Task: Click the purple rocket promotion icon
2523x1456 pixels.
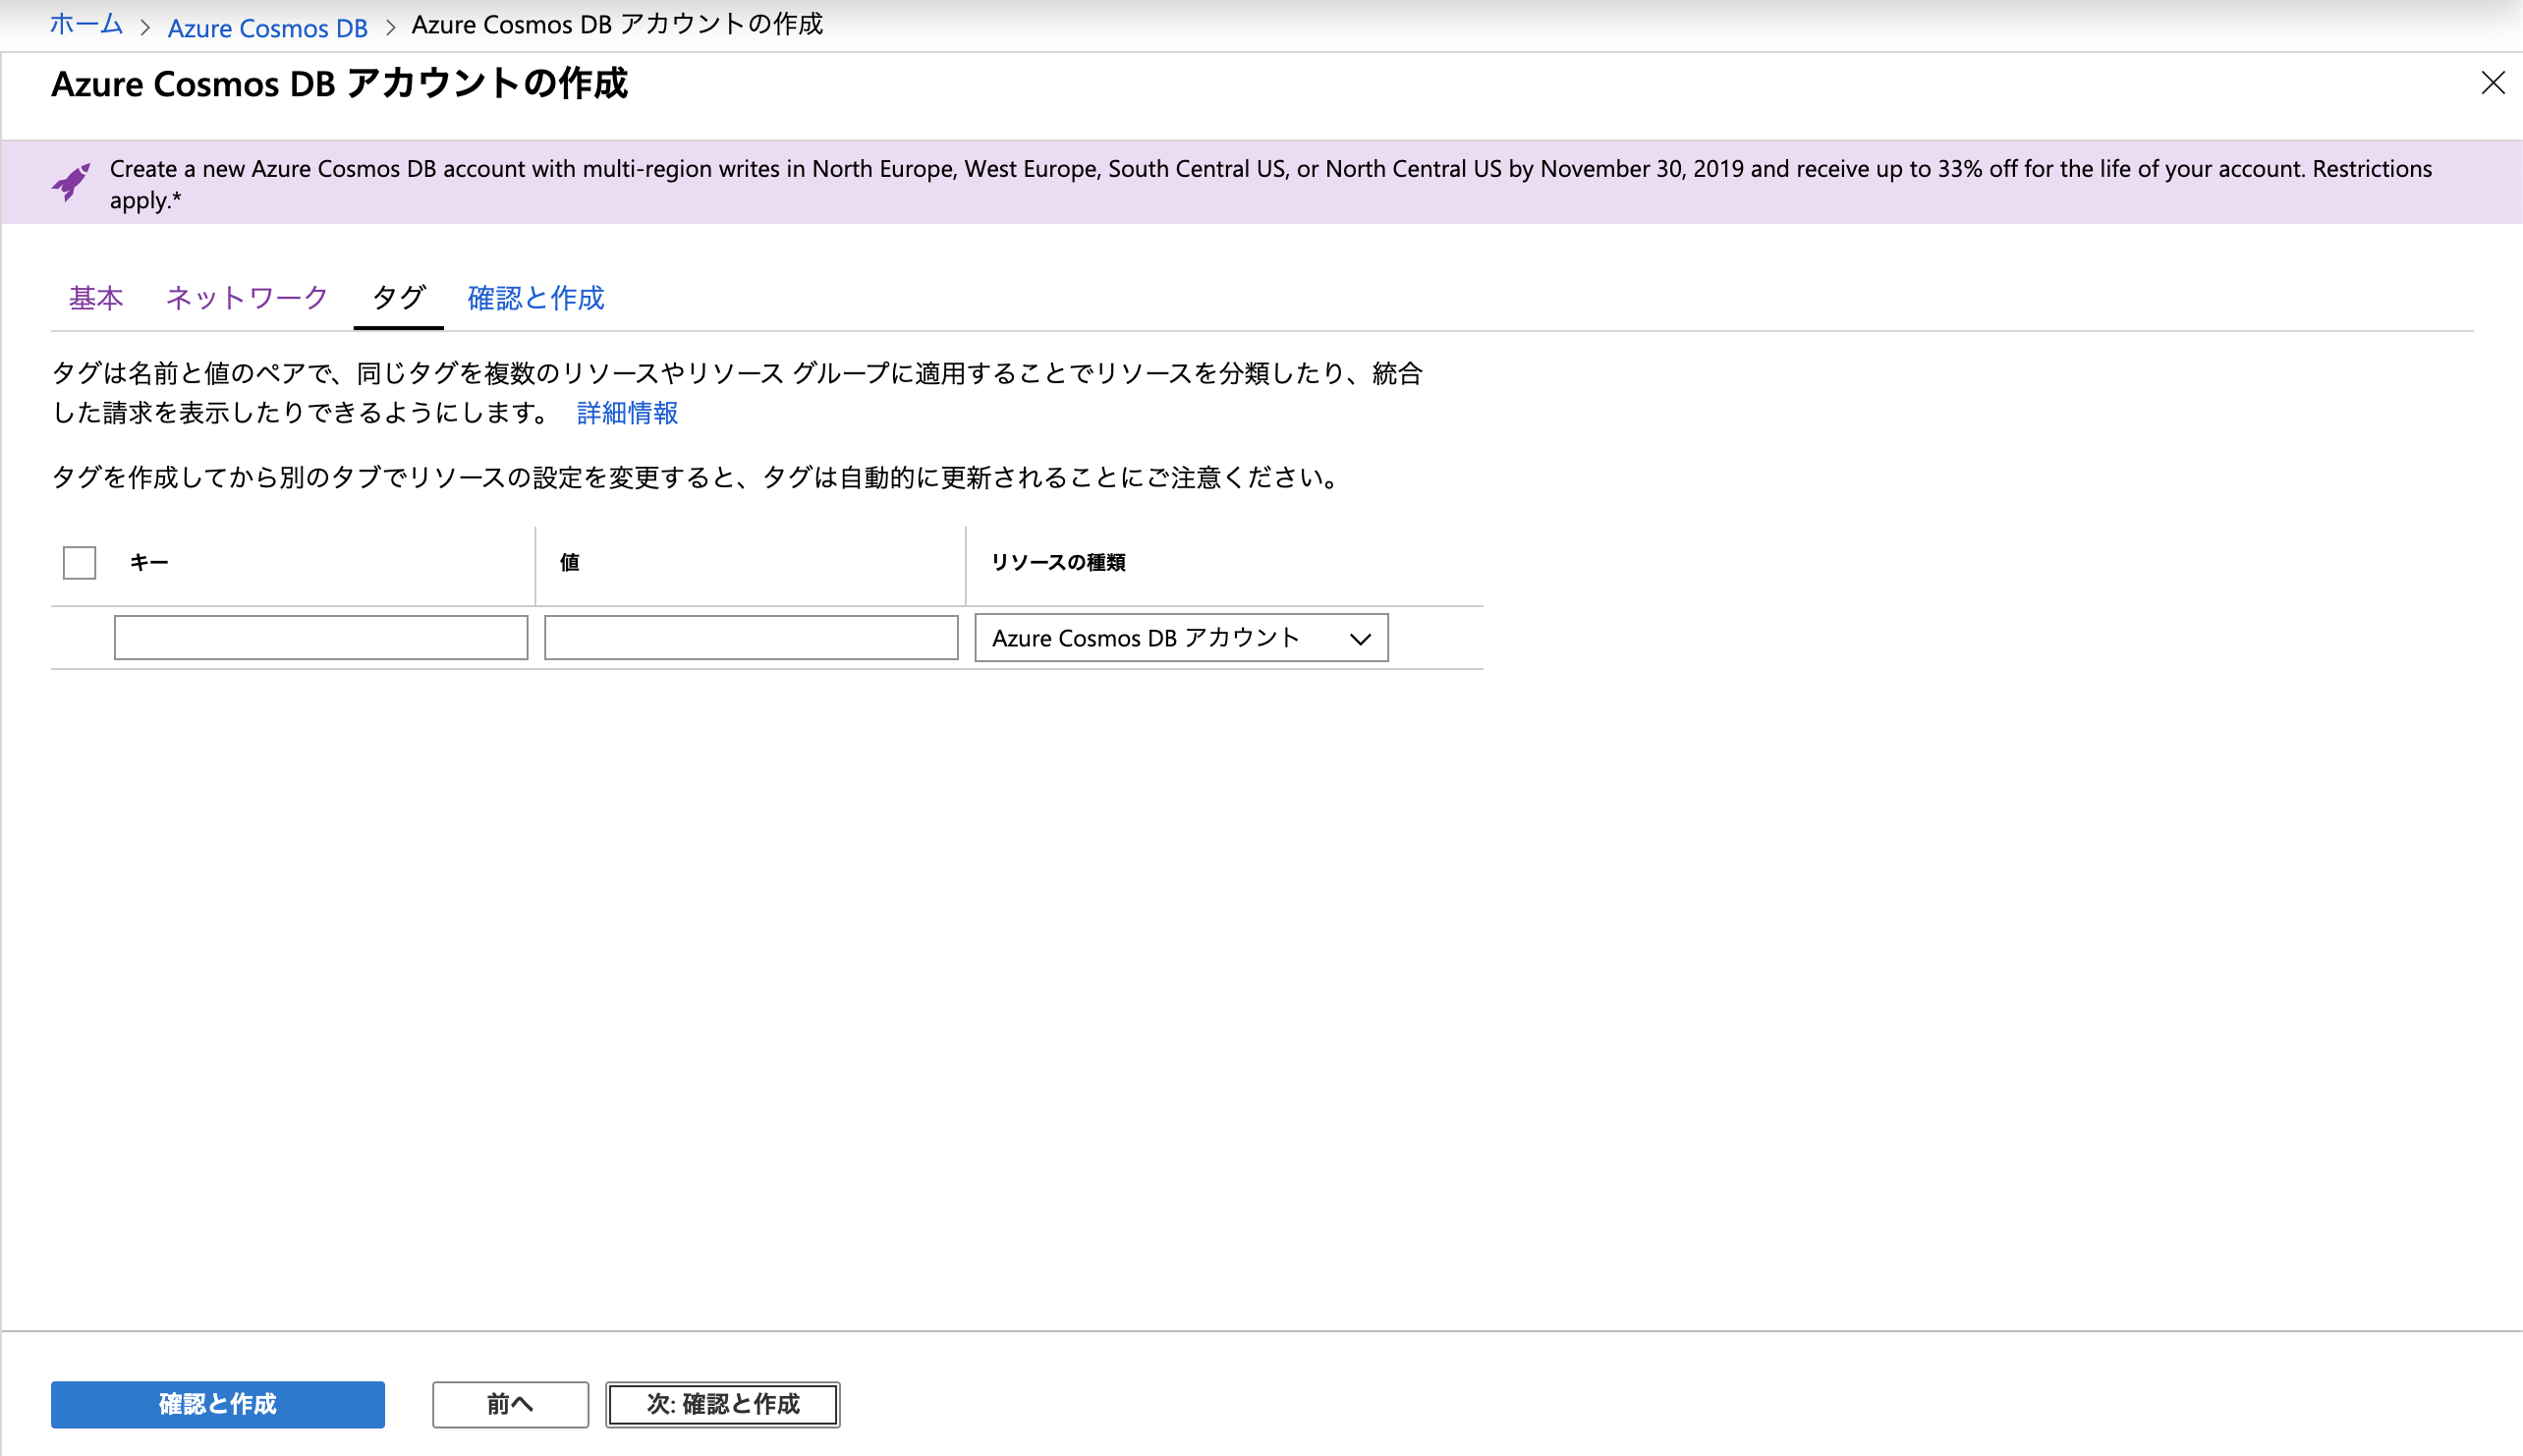Action: (x=71, y=183)
